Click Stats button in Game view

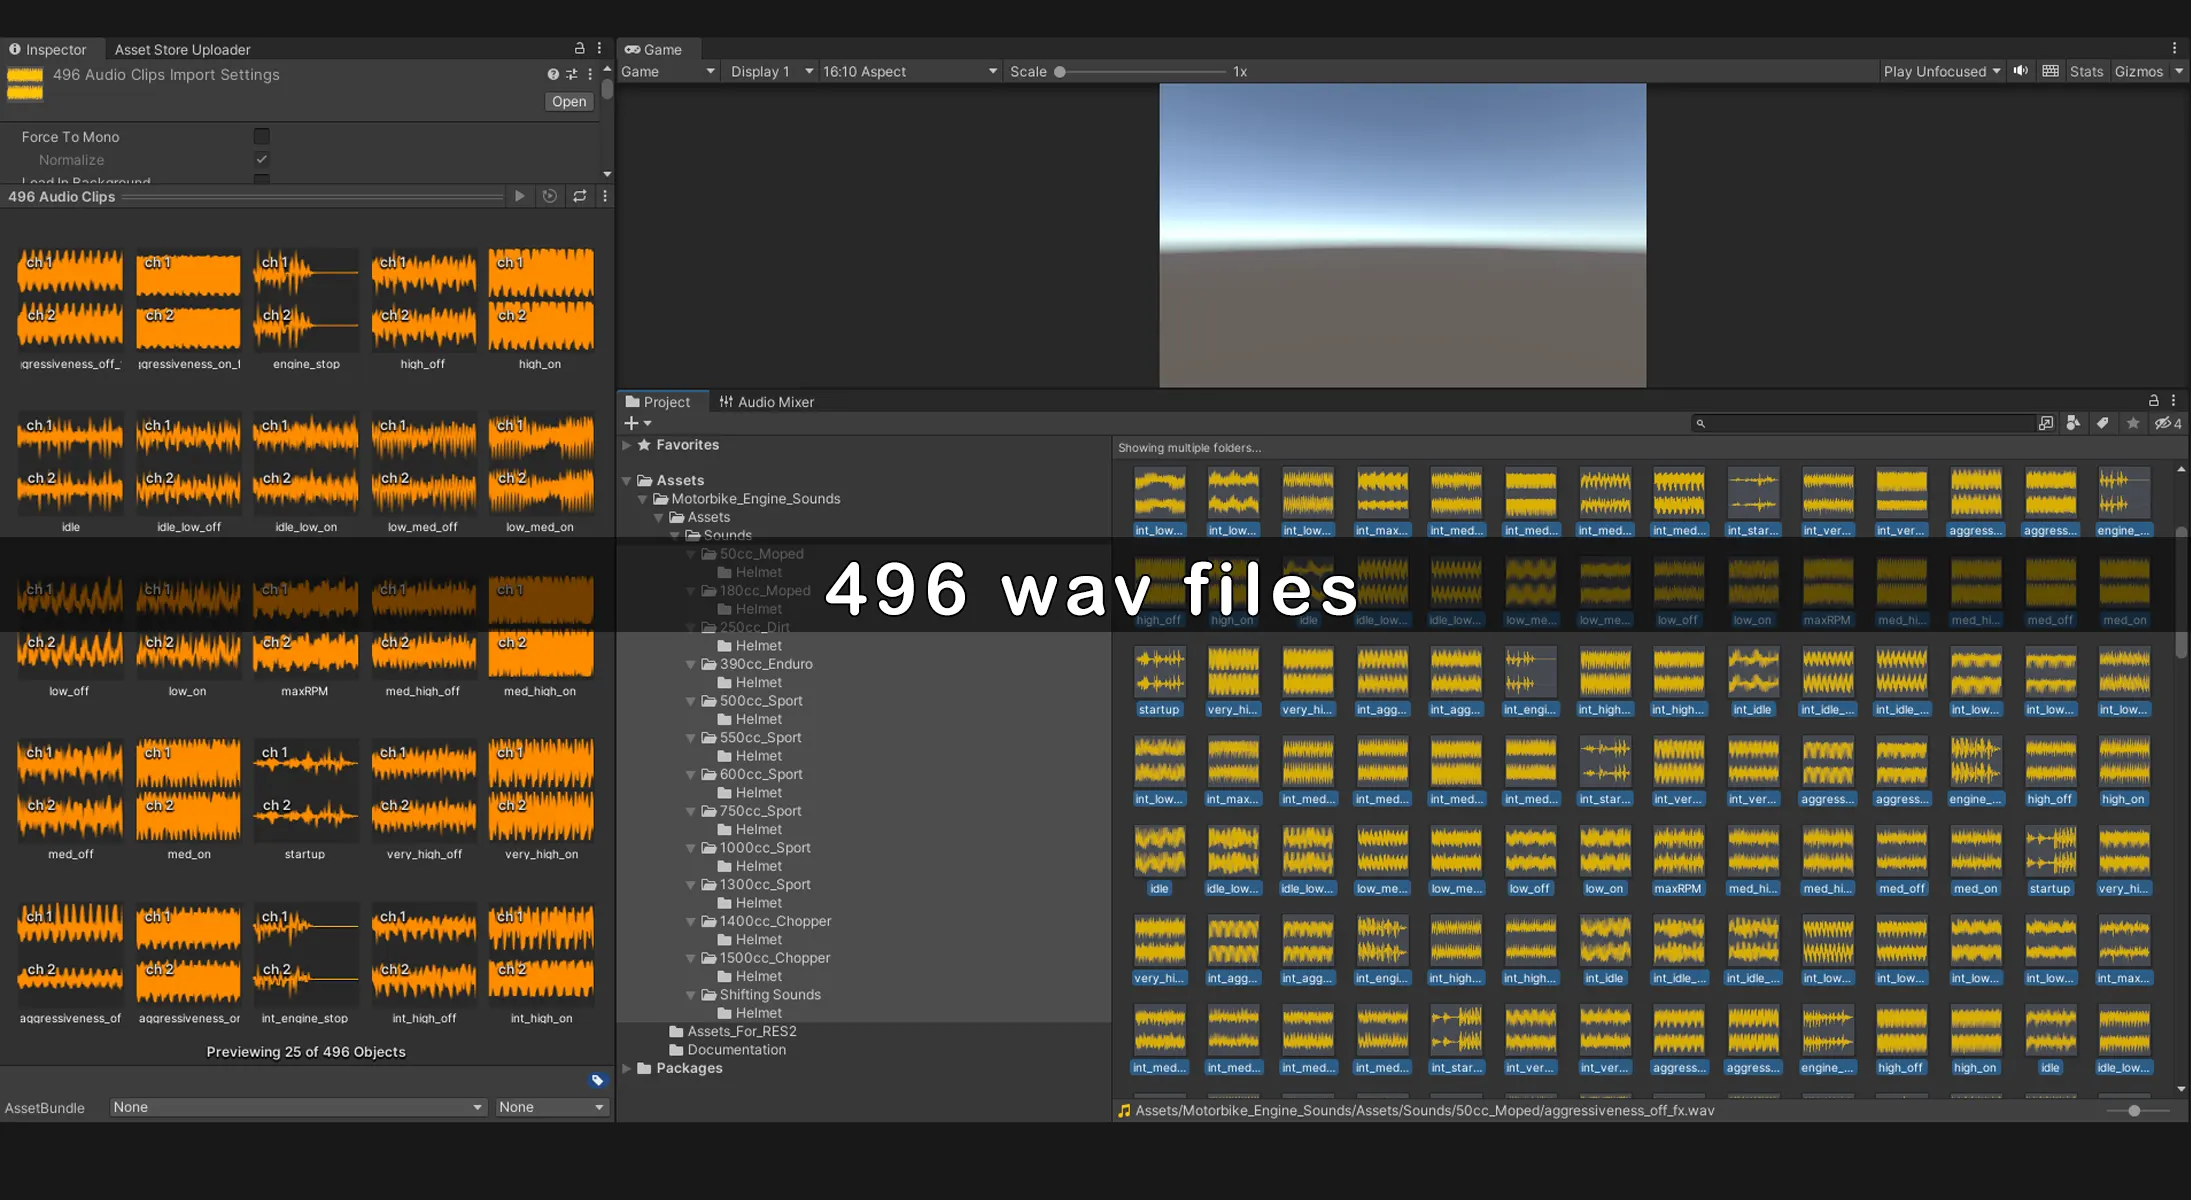[x=2086, y=71]
